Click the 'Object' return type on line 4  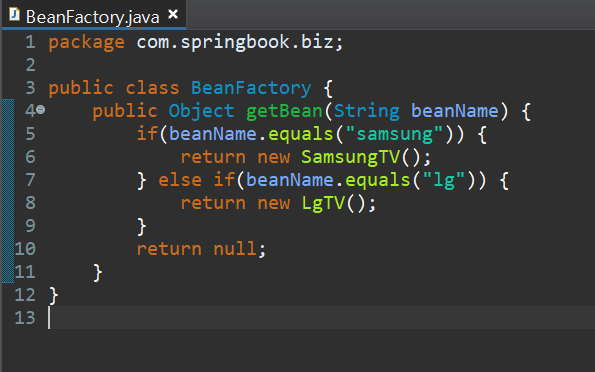pyautogui.click(x=201, y=111)
